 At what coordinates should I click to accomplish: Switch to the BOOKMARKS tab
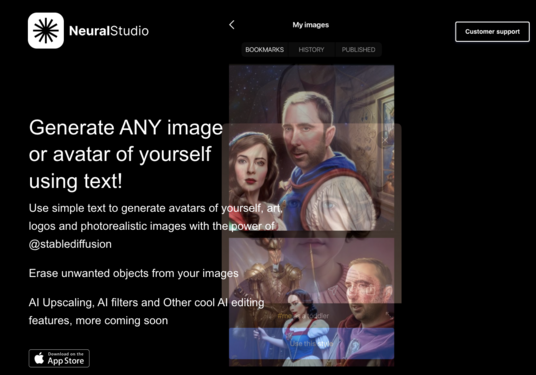[265, 50]
